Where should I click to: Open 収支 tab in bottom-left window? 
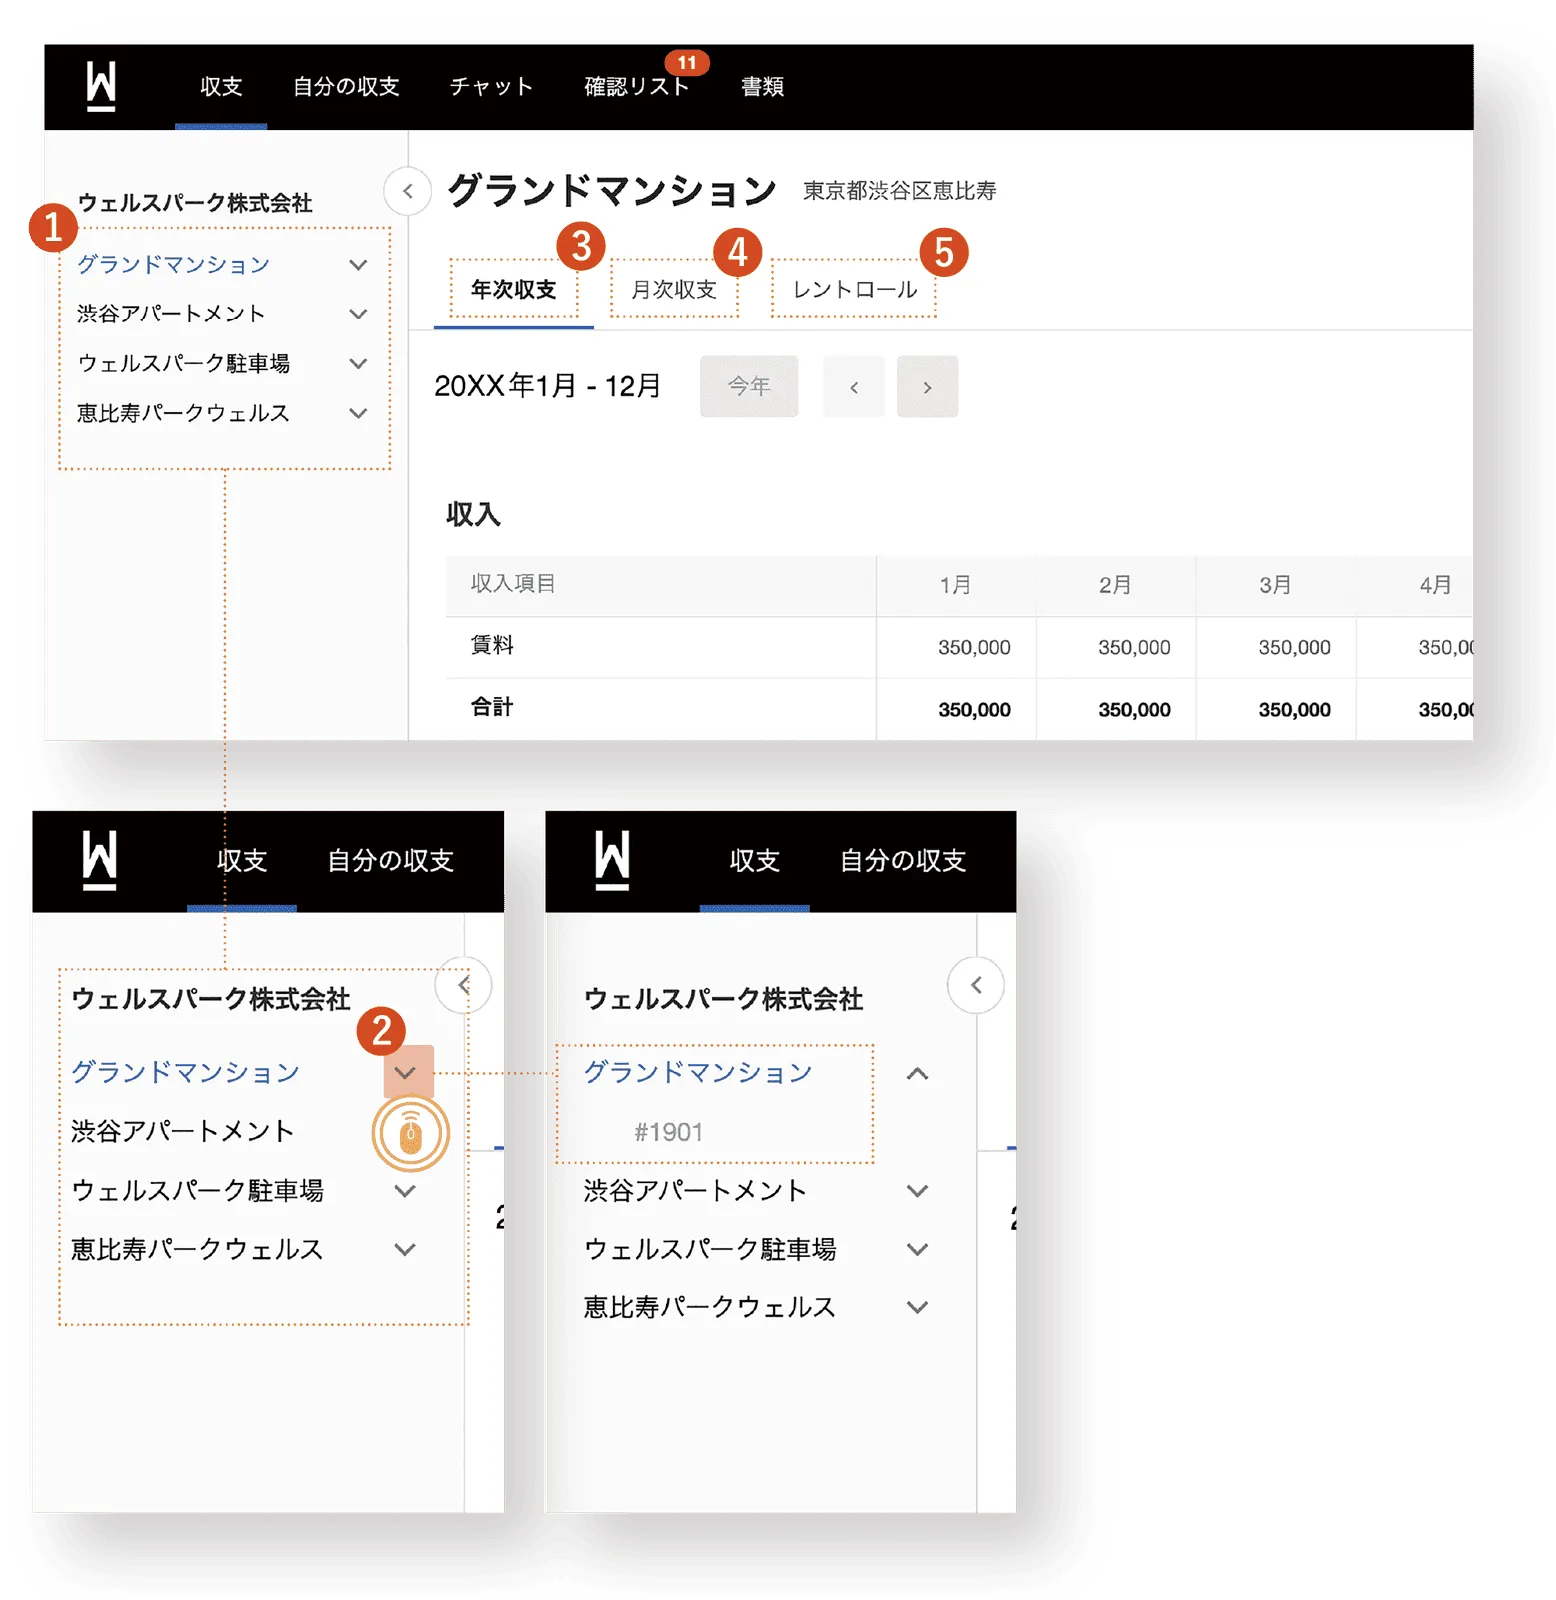tap(242, 861)
